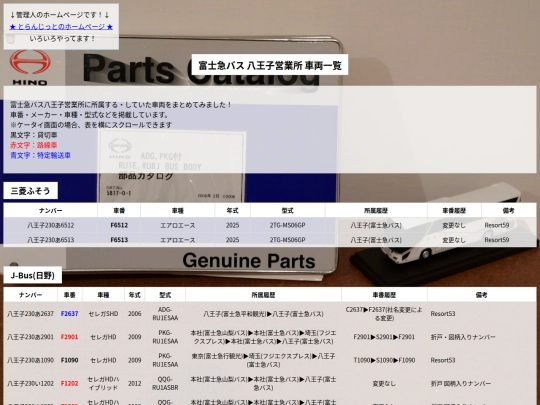
Task: Open the とらんじっとのホームページ link
Action: click(61, 27)
